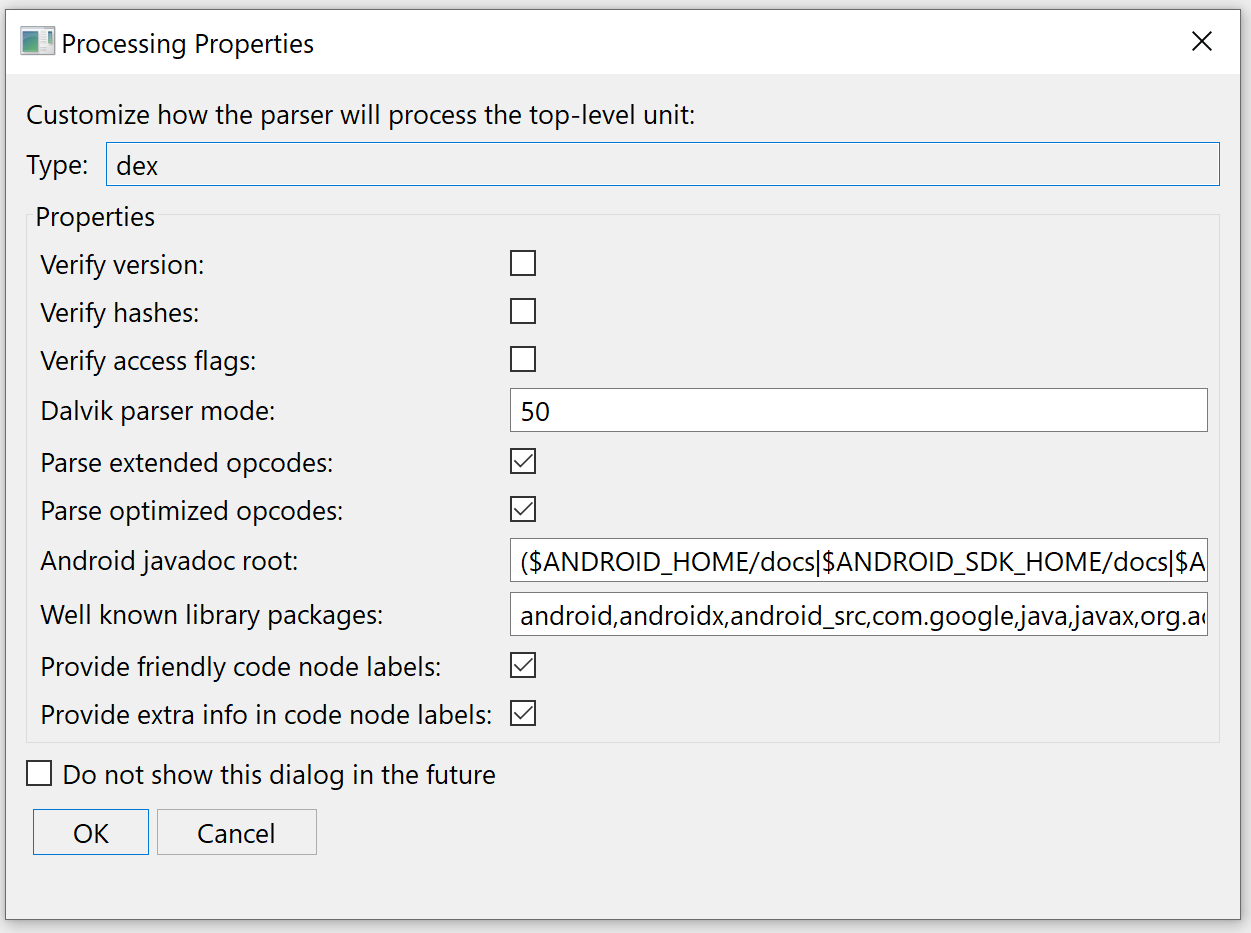Focus the Type field containing dex
This screenshot has height=933, width=1251.
coord(663,164)
